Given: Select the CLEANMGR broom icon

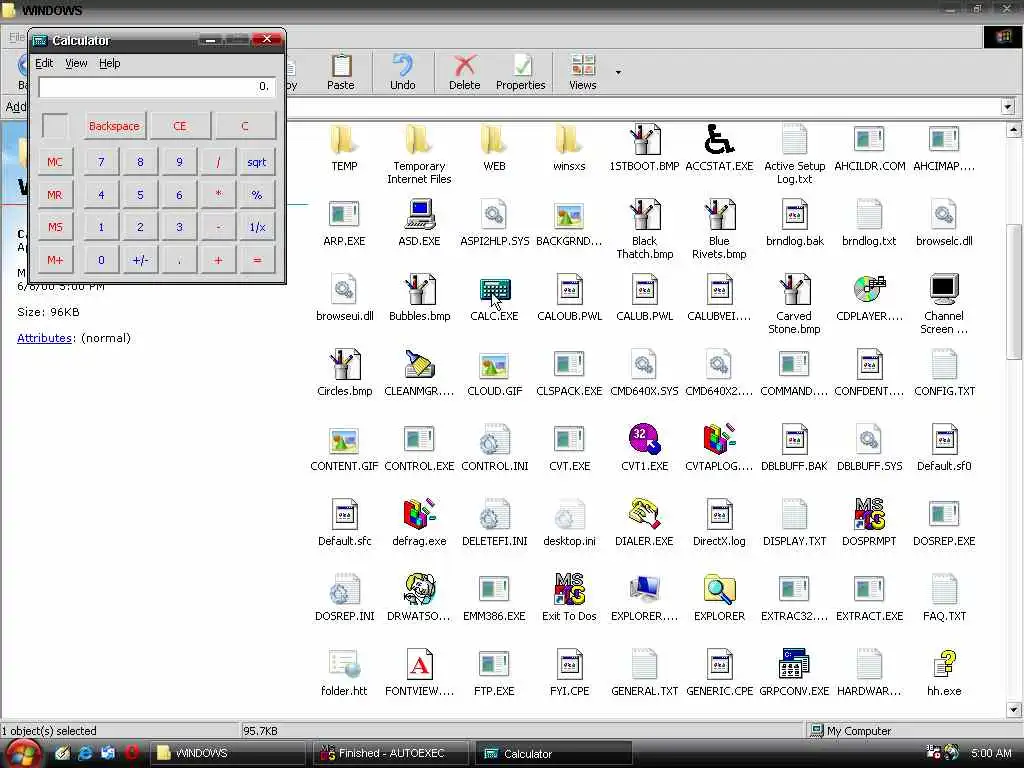Looking at the screenshot, I should [419, 365].
